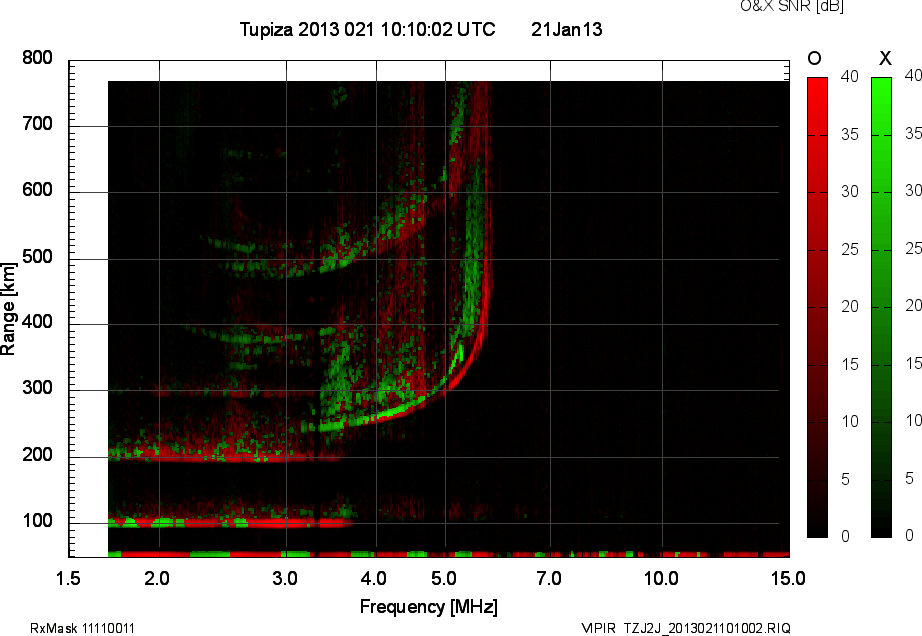Image resolution: width=922 pixels, height=636 pixels.
Task: Click the 700 tick on Range axis
Action: pos(38,124)
